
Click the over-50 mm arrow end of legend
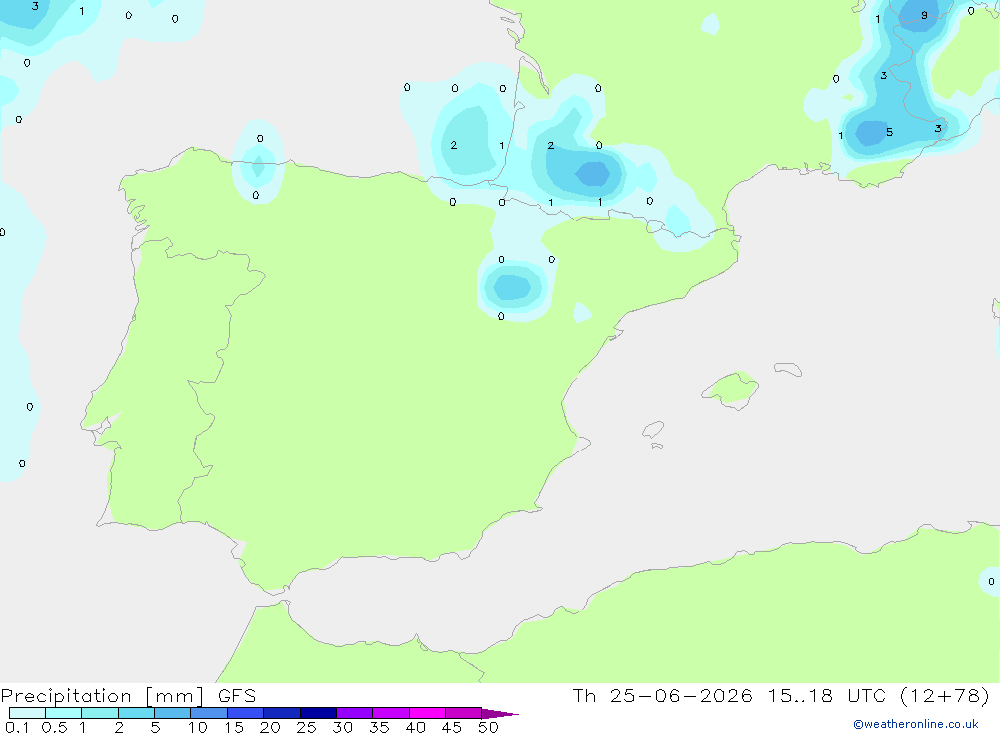coord(499,714)
